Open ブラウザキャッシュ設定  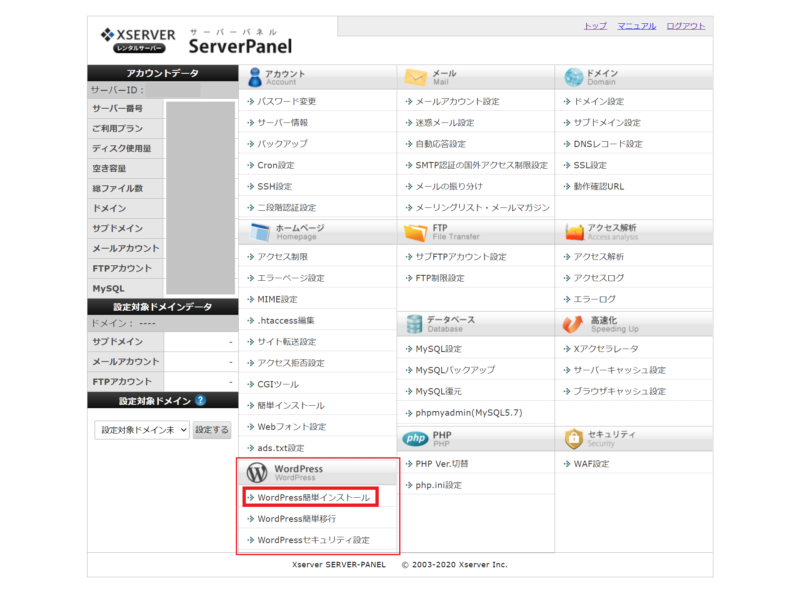coord(619,391)
